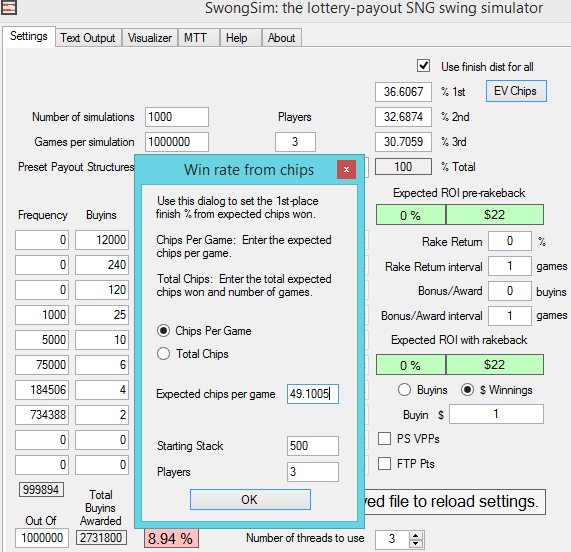The image size is (571, 552).
Task: Edit the % 3rd finish field
Action: pyautogui.click(x=403, y=142)
